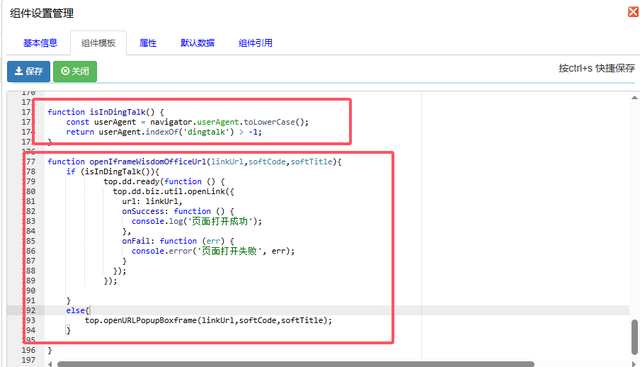Click the 'if (isInDingTalk()){' line
This screenshot has height=367, width=640.
pos(113,171)
